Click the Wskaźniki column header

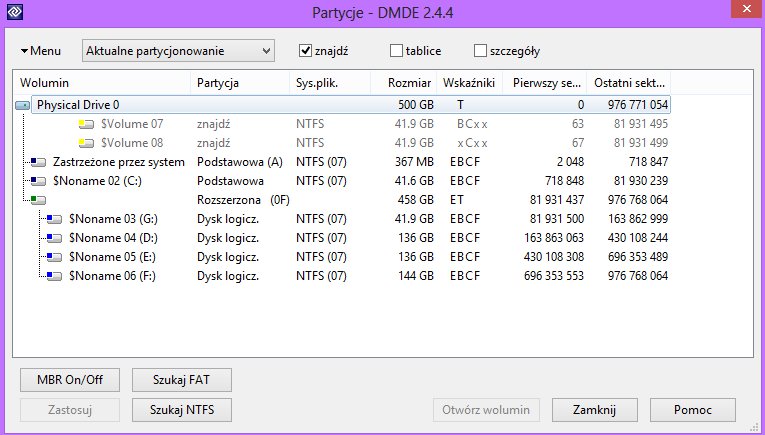click(x=469, y=83)
